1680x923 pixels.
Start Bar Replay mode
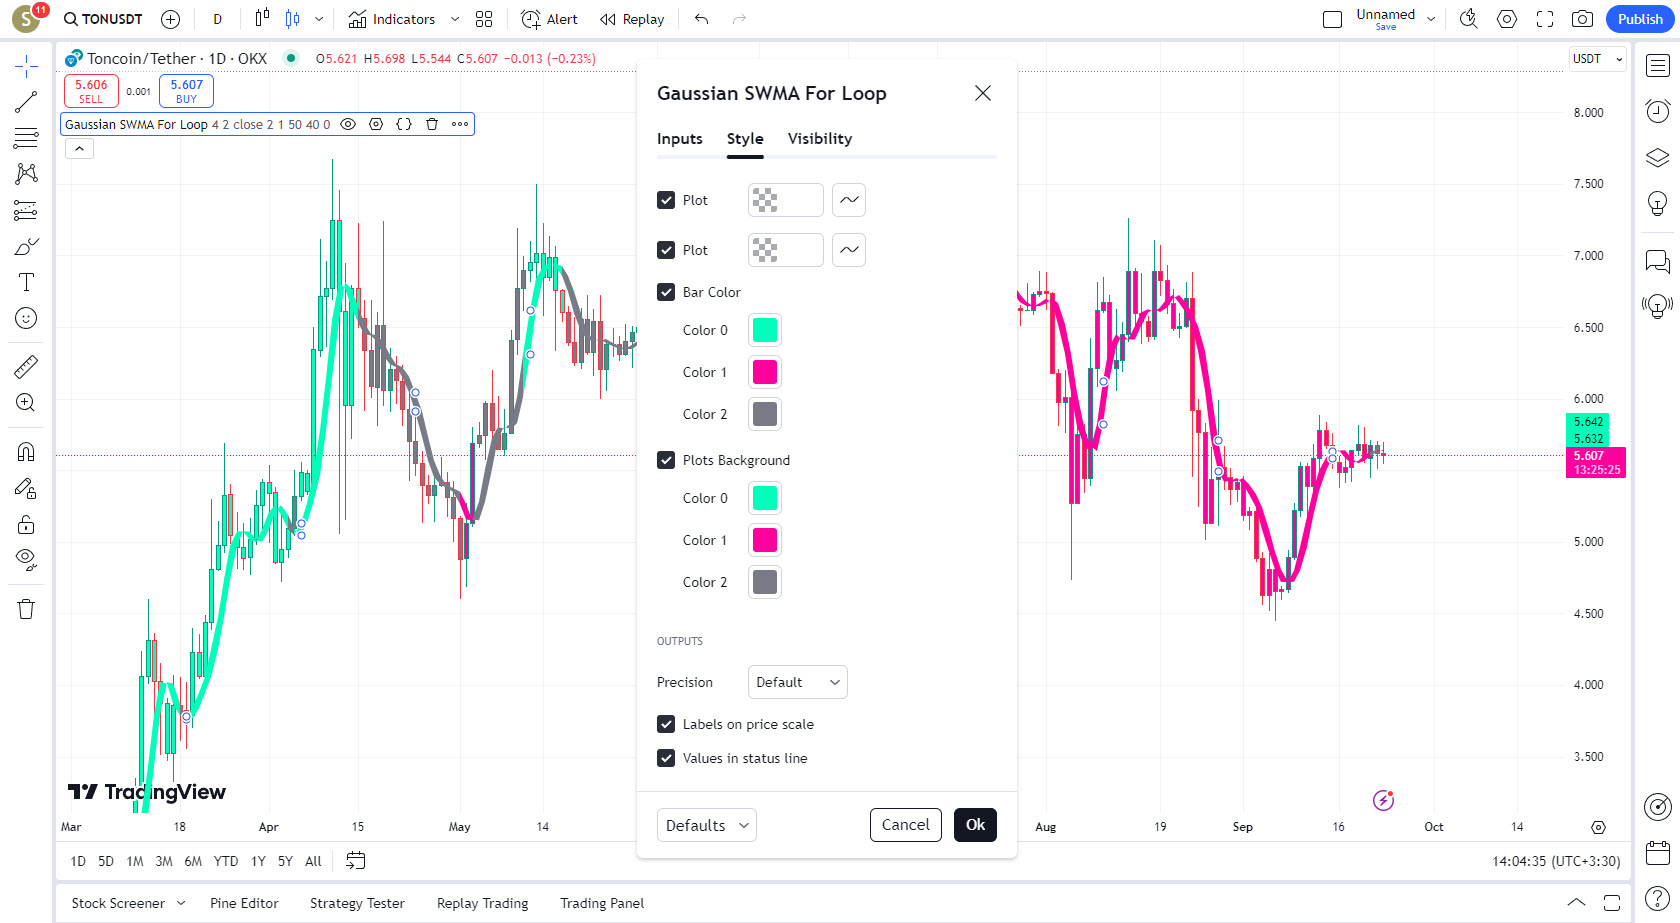point(632,19)
